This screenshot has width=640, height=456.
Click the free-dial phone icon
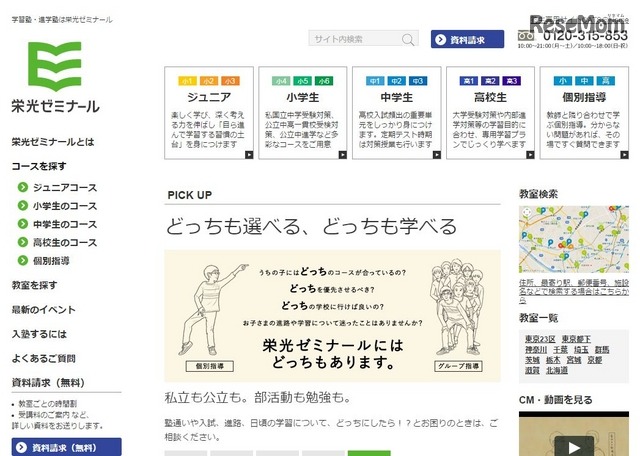click(526, 36)
